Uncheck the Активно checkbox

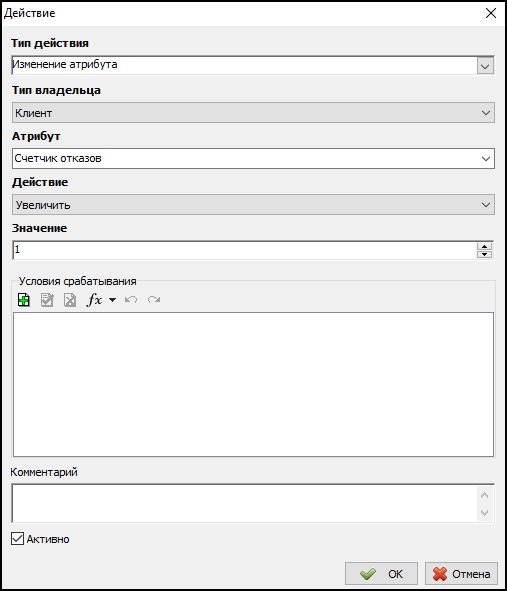tap(17, 539)
